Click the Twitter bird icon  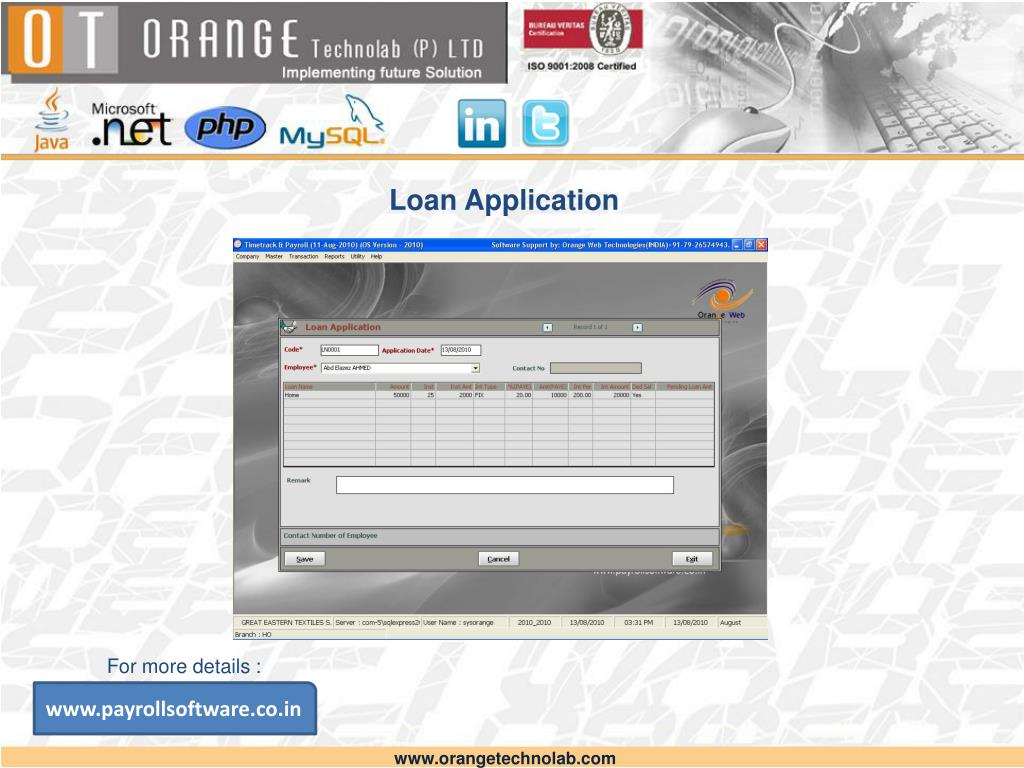[545, 123]
